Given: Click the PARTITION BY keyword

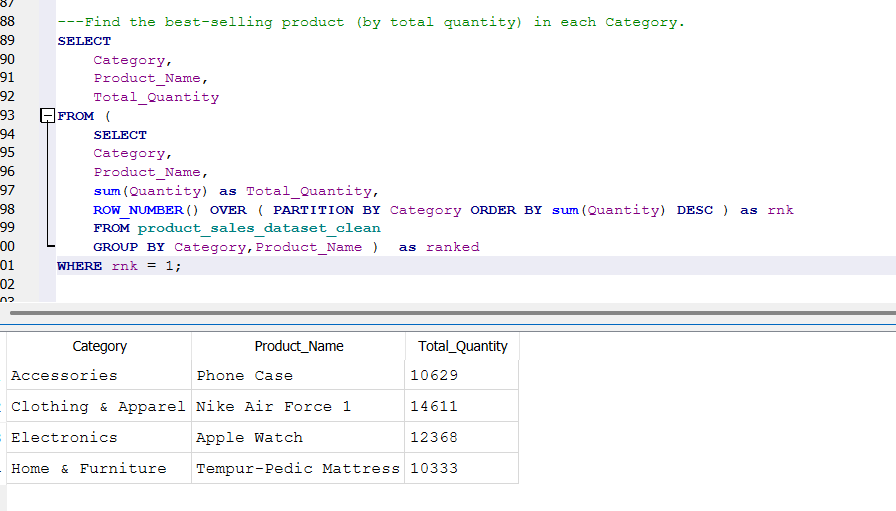Looking at the screenshot, I should tap(327, 210).
